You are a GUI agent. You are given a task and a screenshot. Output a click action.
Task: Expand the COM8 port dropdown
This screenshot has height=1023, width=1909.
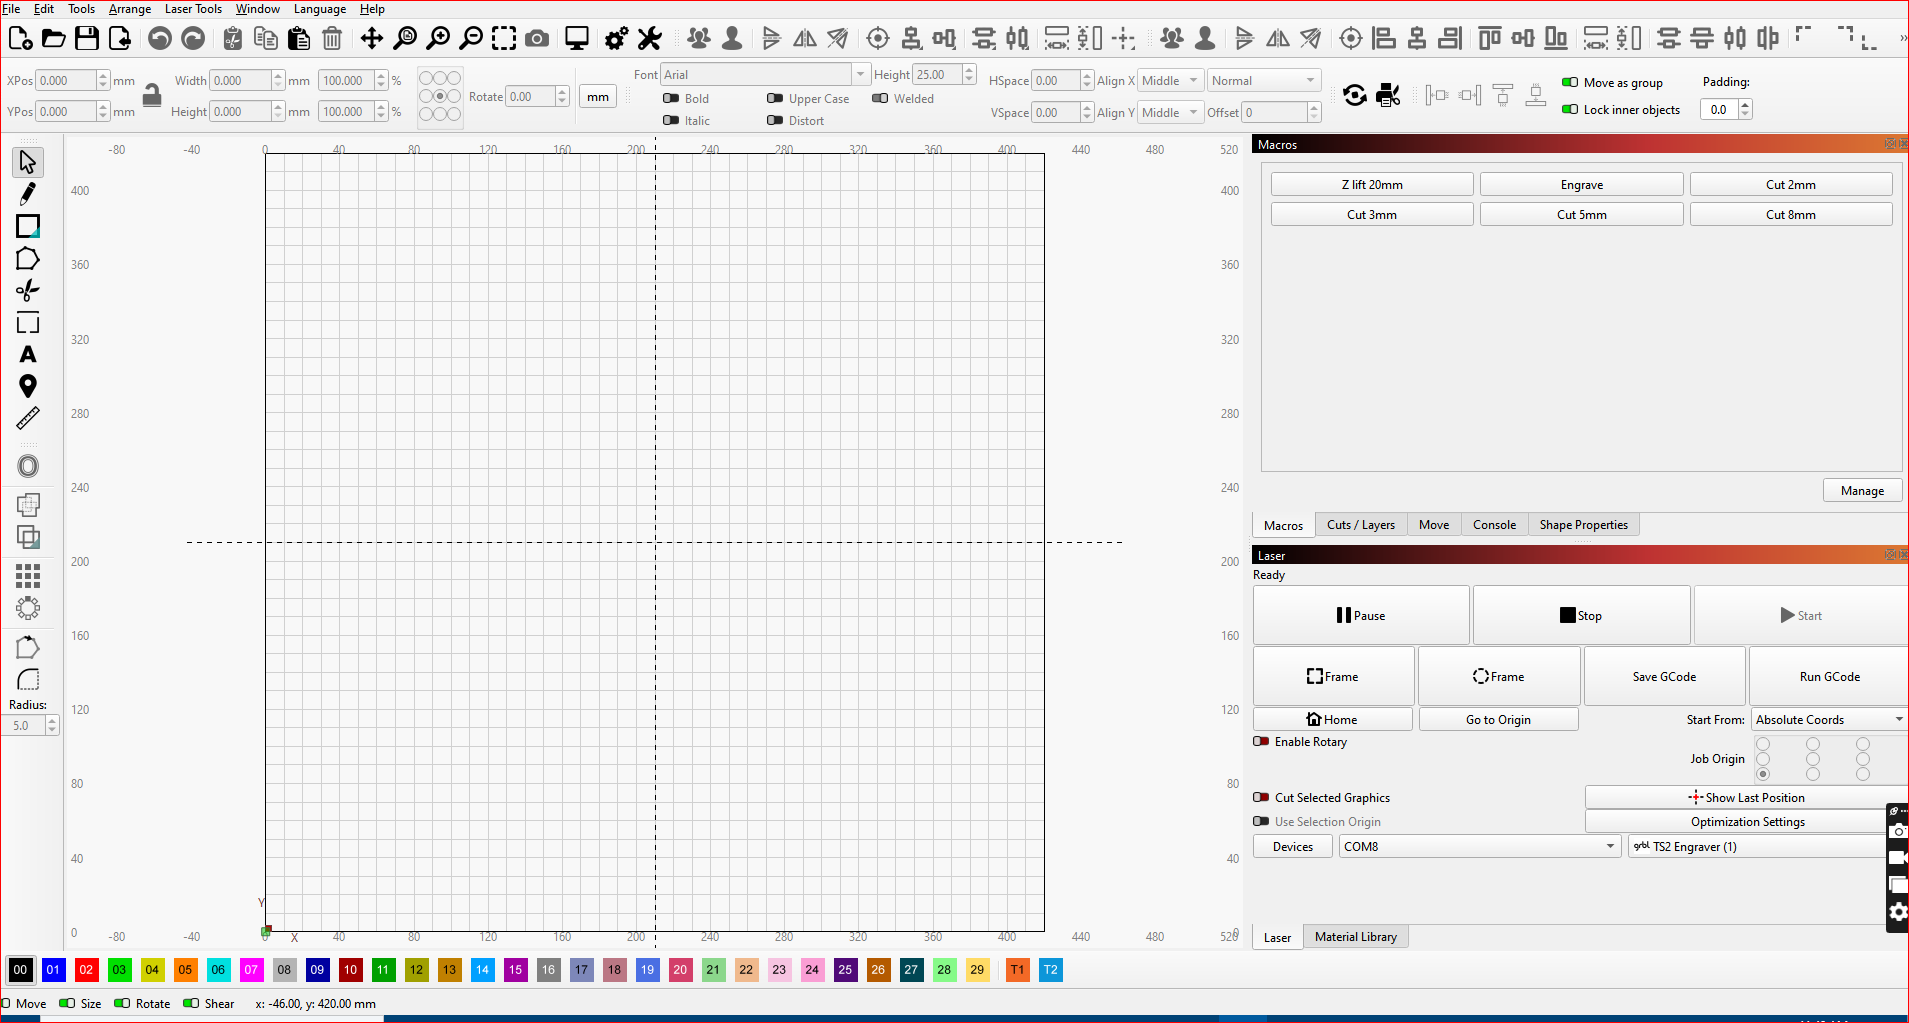1479,847
